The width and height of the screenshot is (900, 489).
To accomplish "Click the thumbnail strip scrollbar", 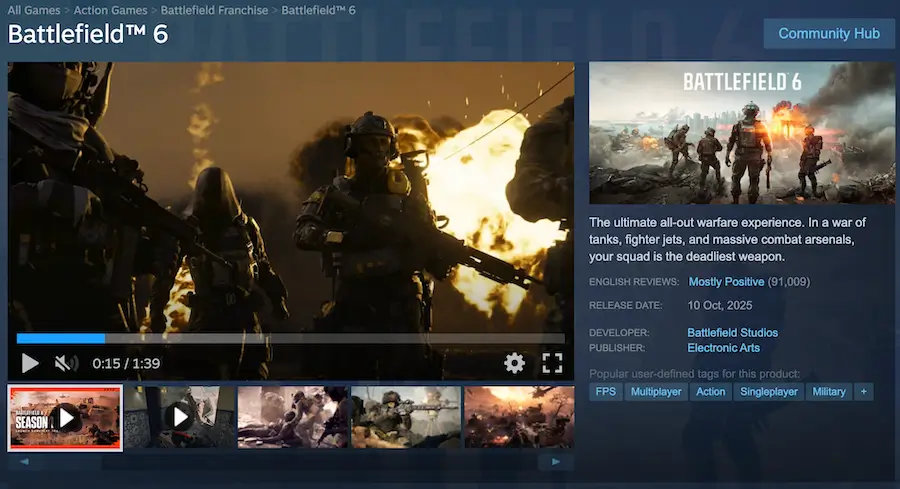I will (290, 461).
